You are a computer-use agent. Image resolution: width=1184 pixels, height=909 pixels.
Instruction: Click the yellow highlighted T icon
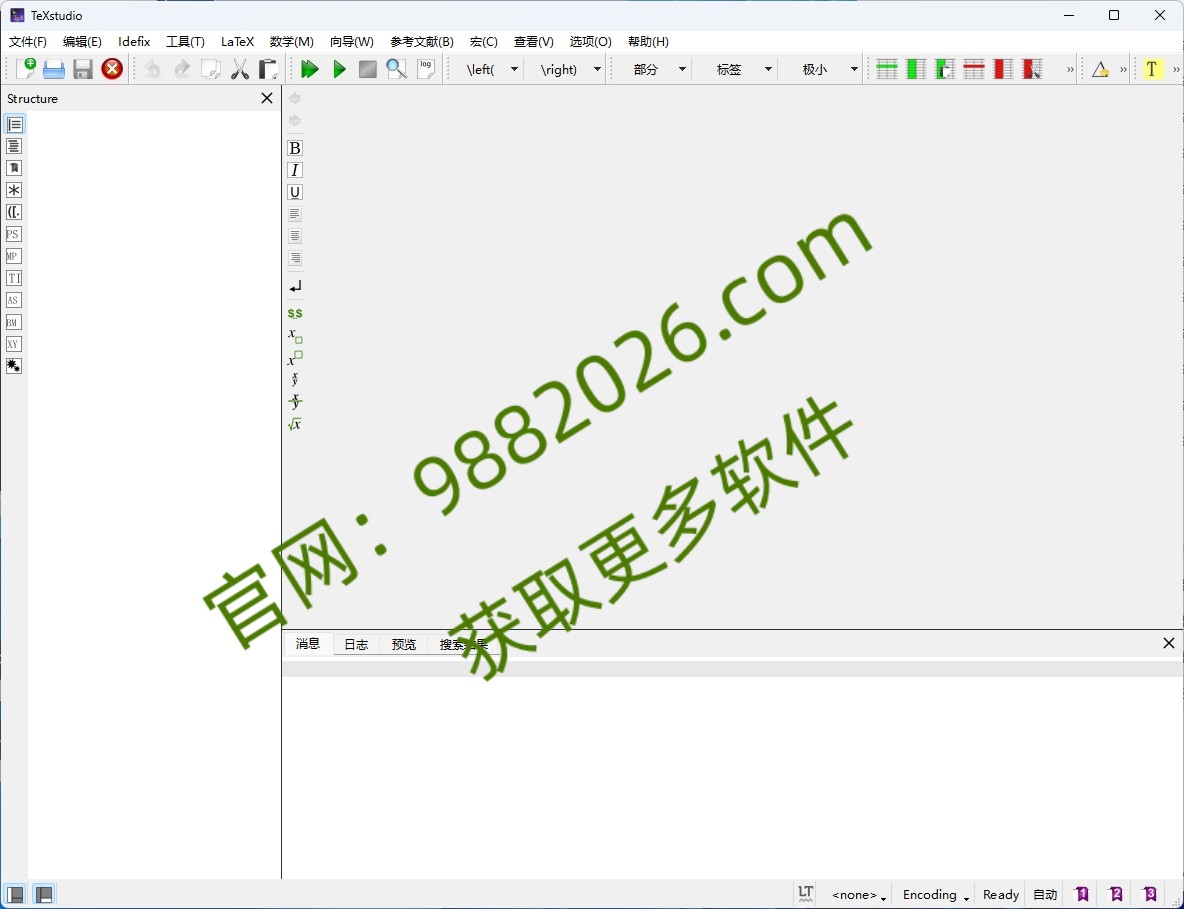point(1152,69)
